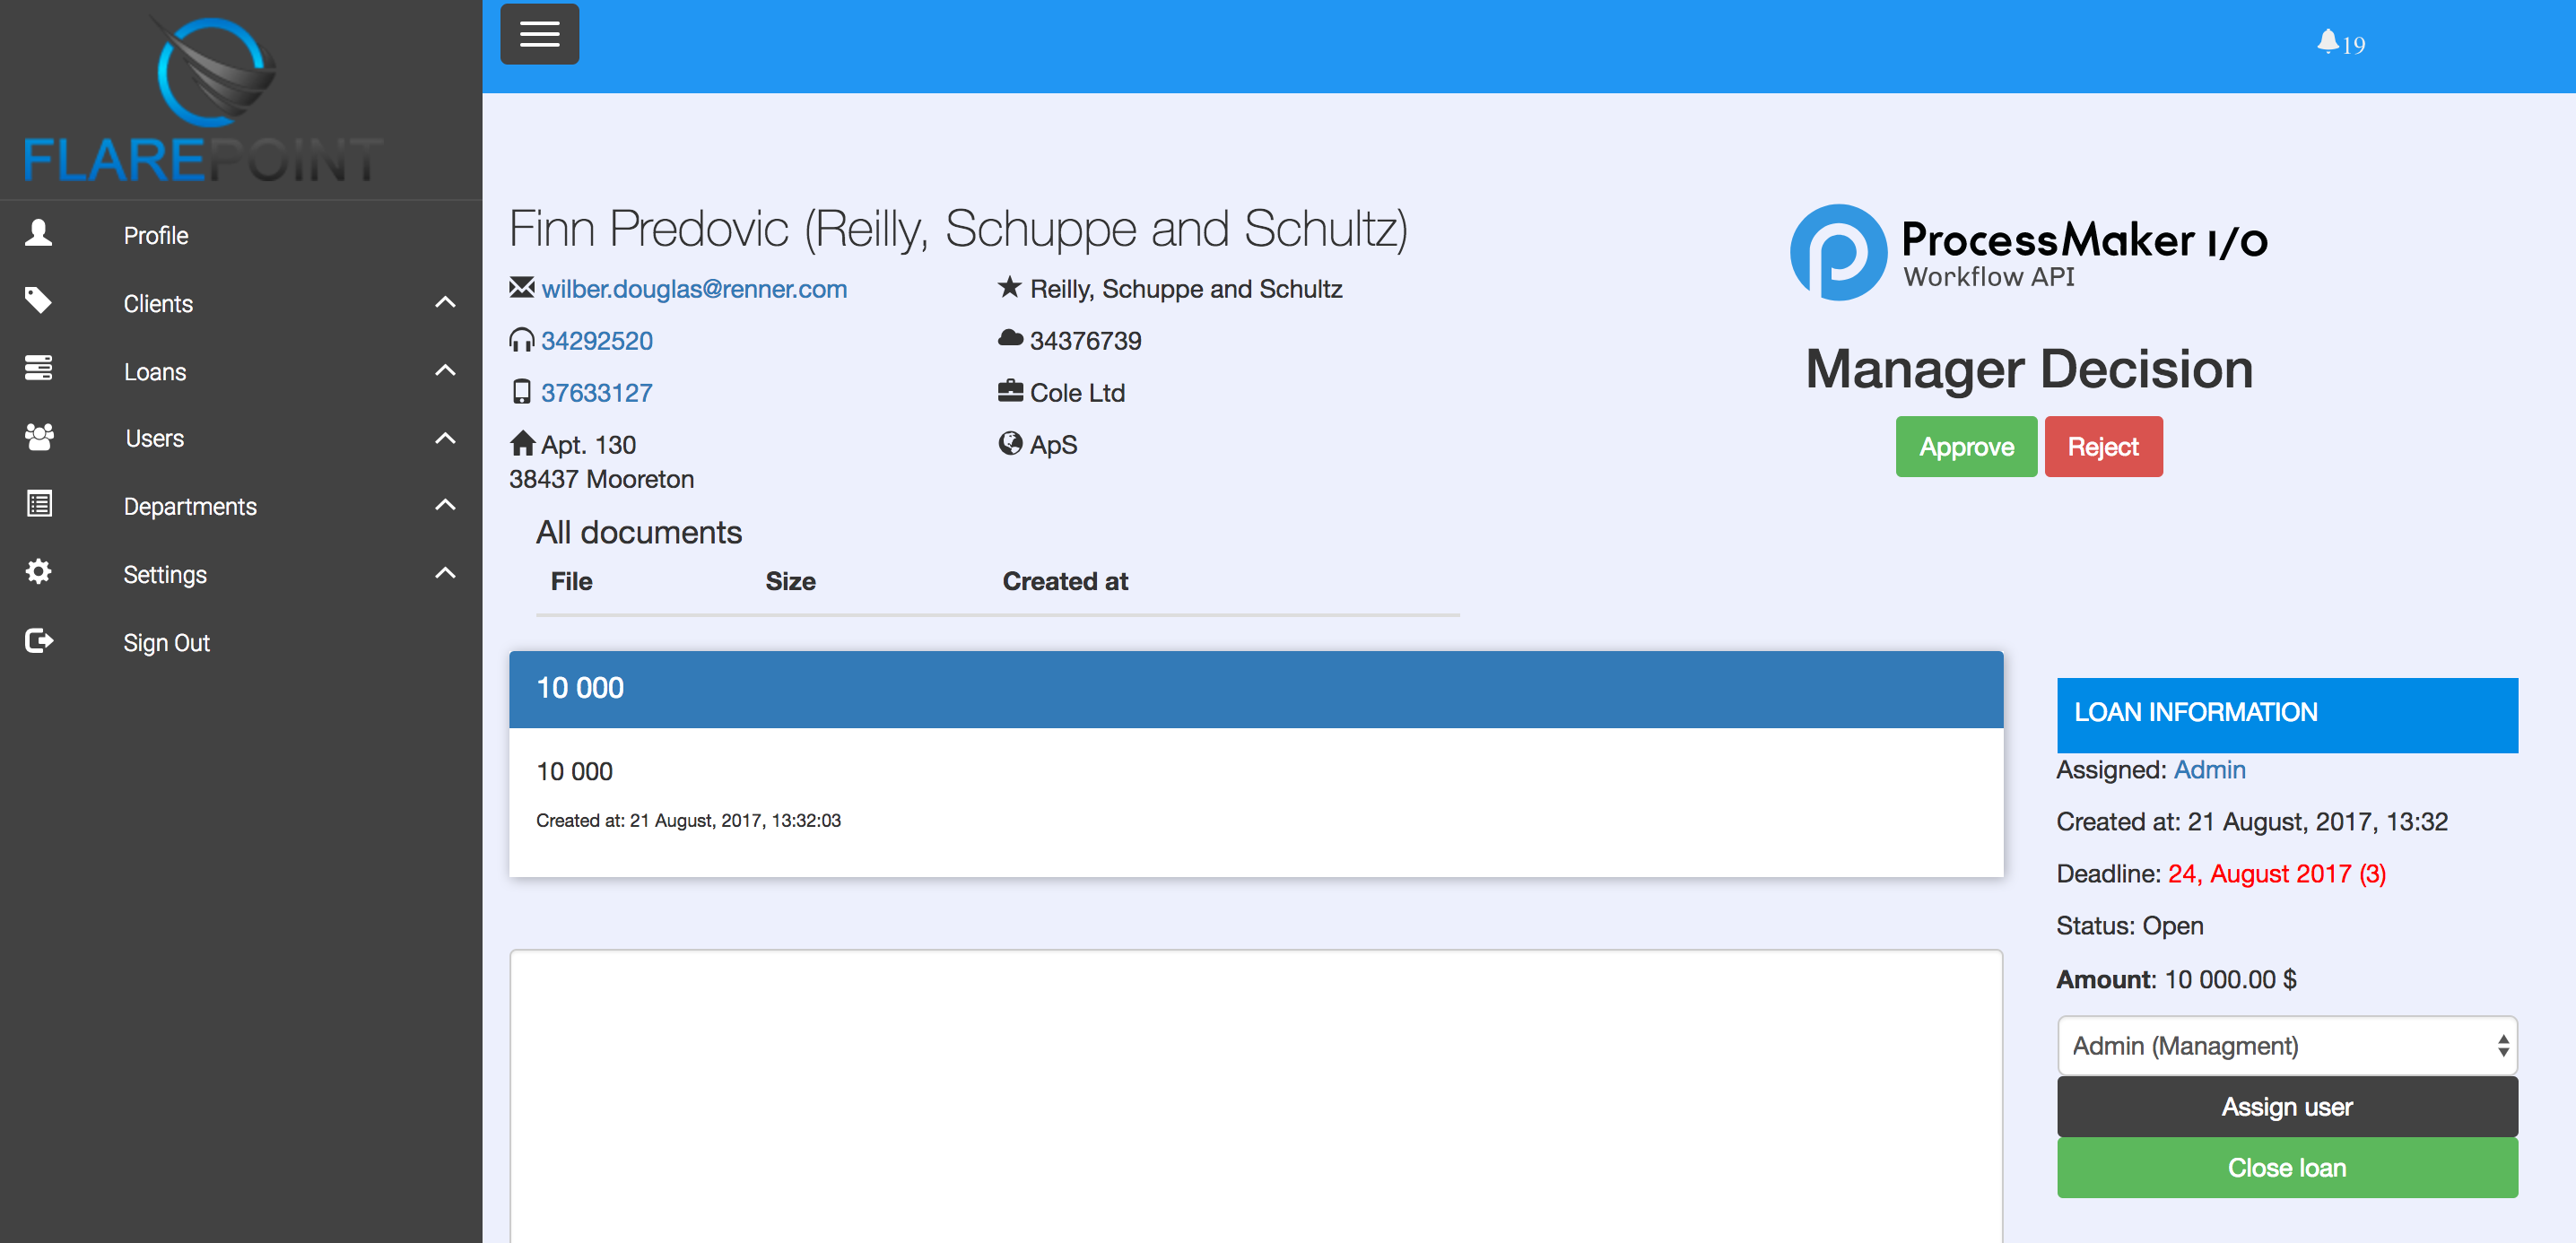Screen dimensions: 2576x1243
Task: Click the globe icon beside ApS
Action: [1010, 443]
